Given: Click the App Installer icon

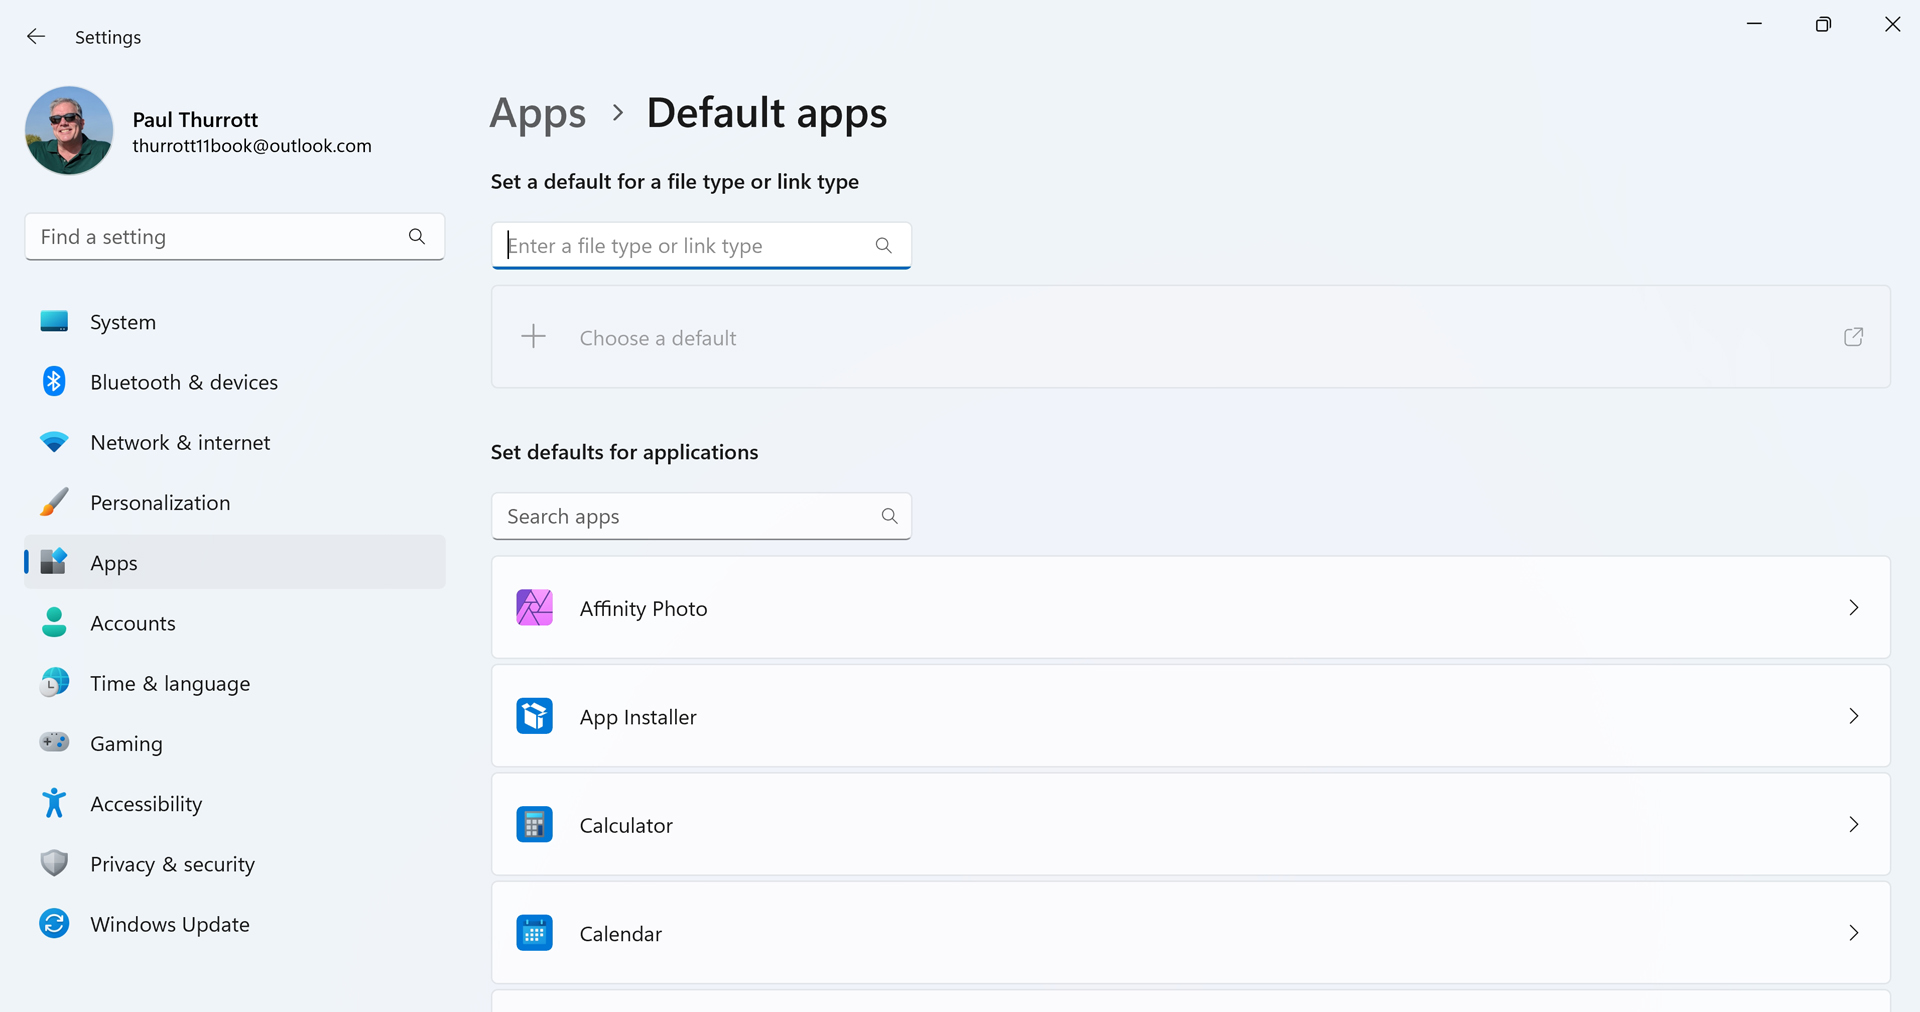Looking at the screenshot, I should pyautogui.click(x=534, y=717).
